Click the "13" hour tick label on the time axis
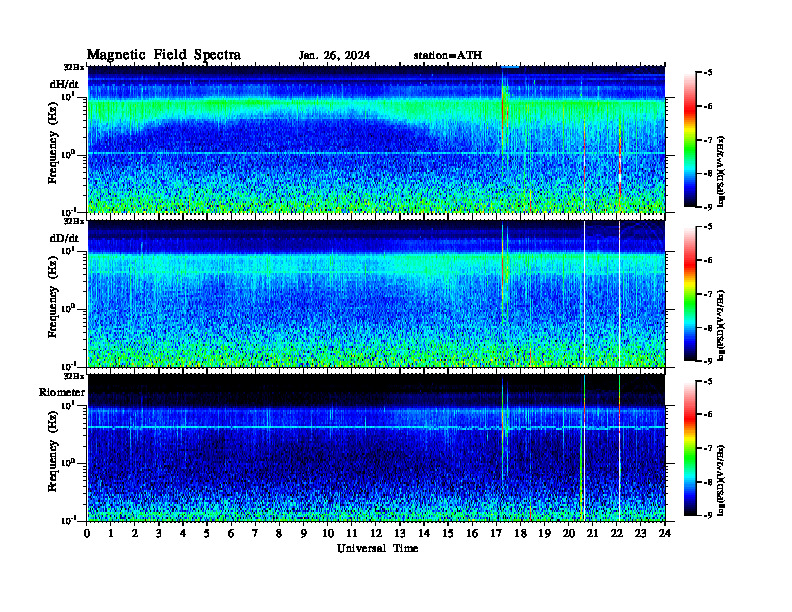The image size is (792, 612). [400, 534]
